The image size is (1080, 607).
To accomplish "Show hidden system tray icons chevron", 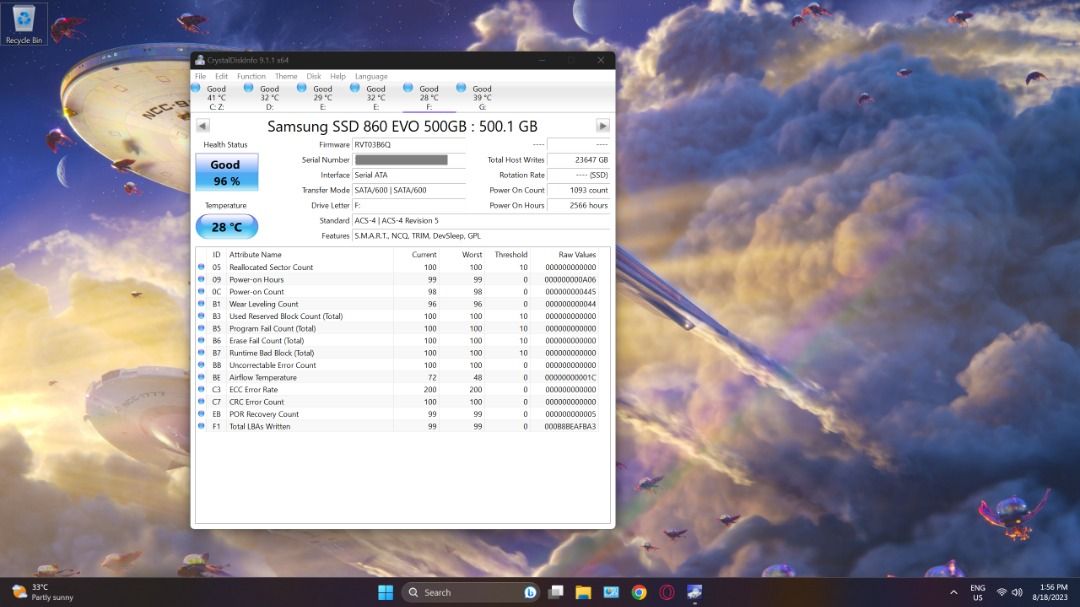I will (x=953, y=593).
